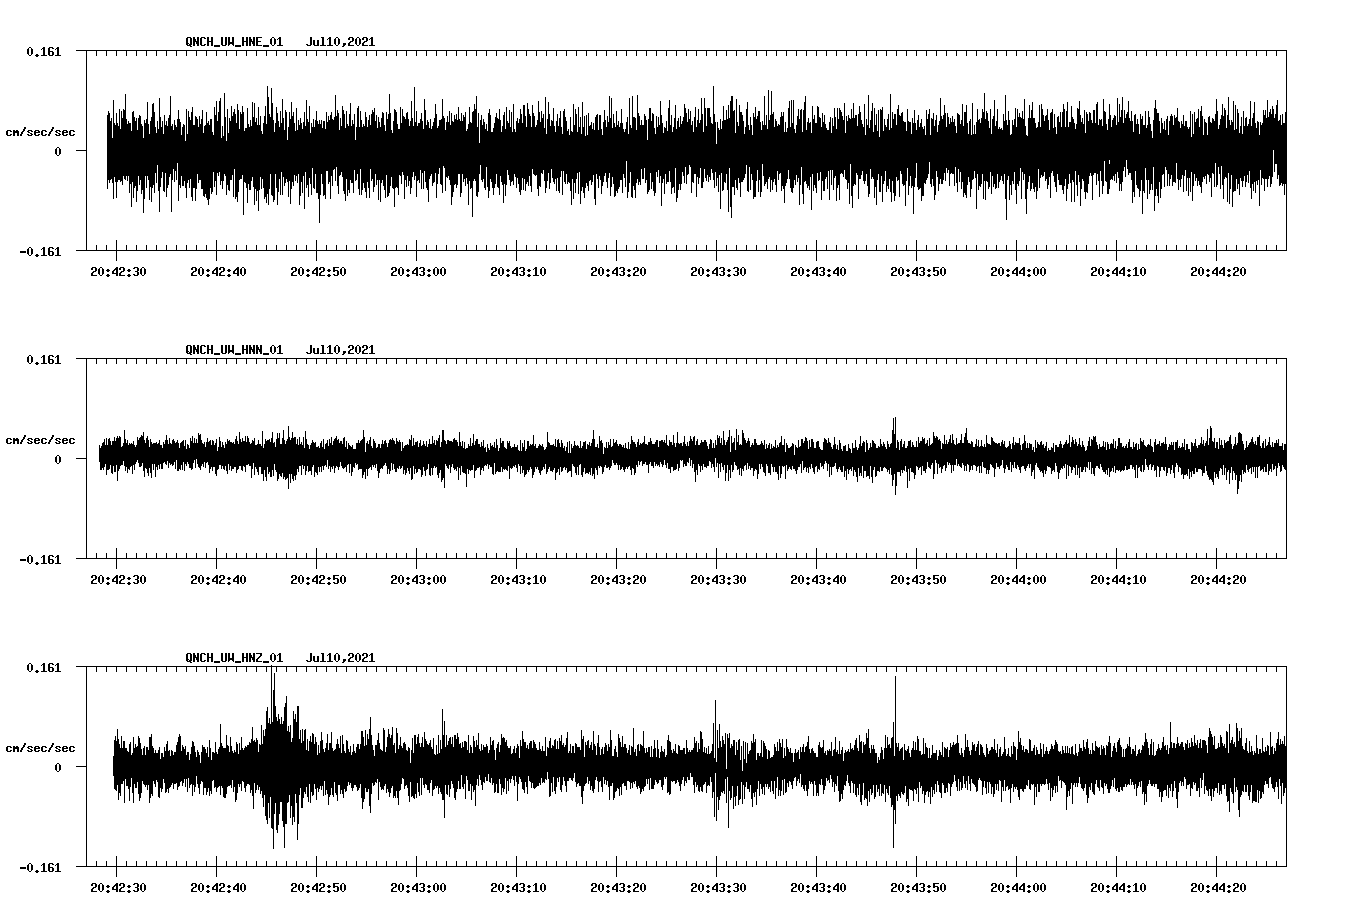This screenshot has height=924, width=1358.
Task: Click the spike near 20:43:48 in HNN trace
Action: (895, 455)
